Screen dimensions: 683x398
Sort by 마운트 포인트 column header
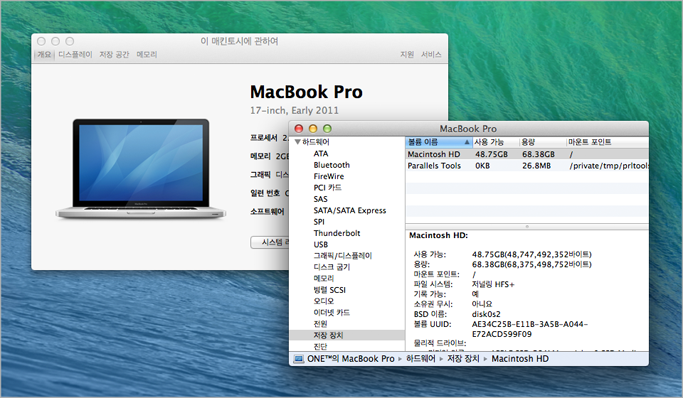[607, 142]
